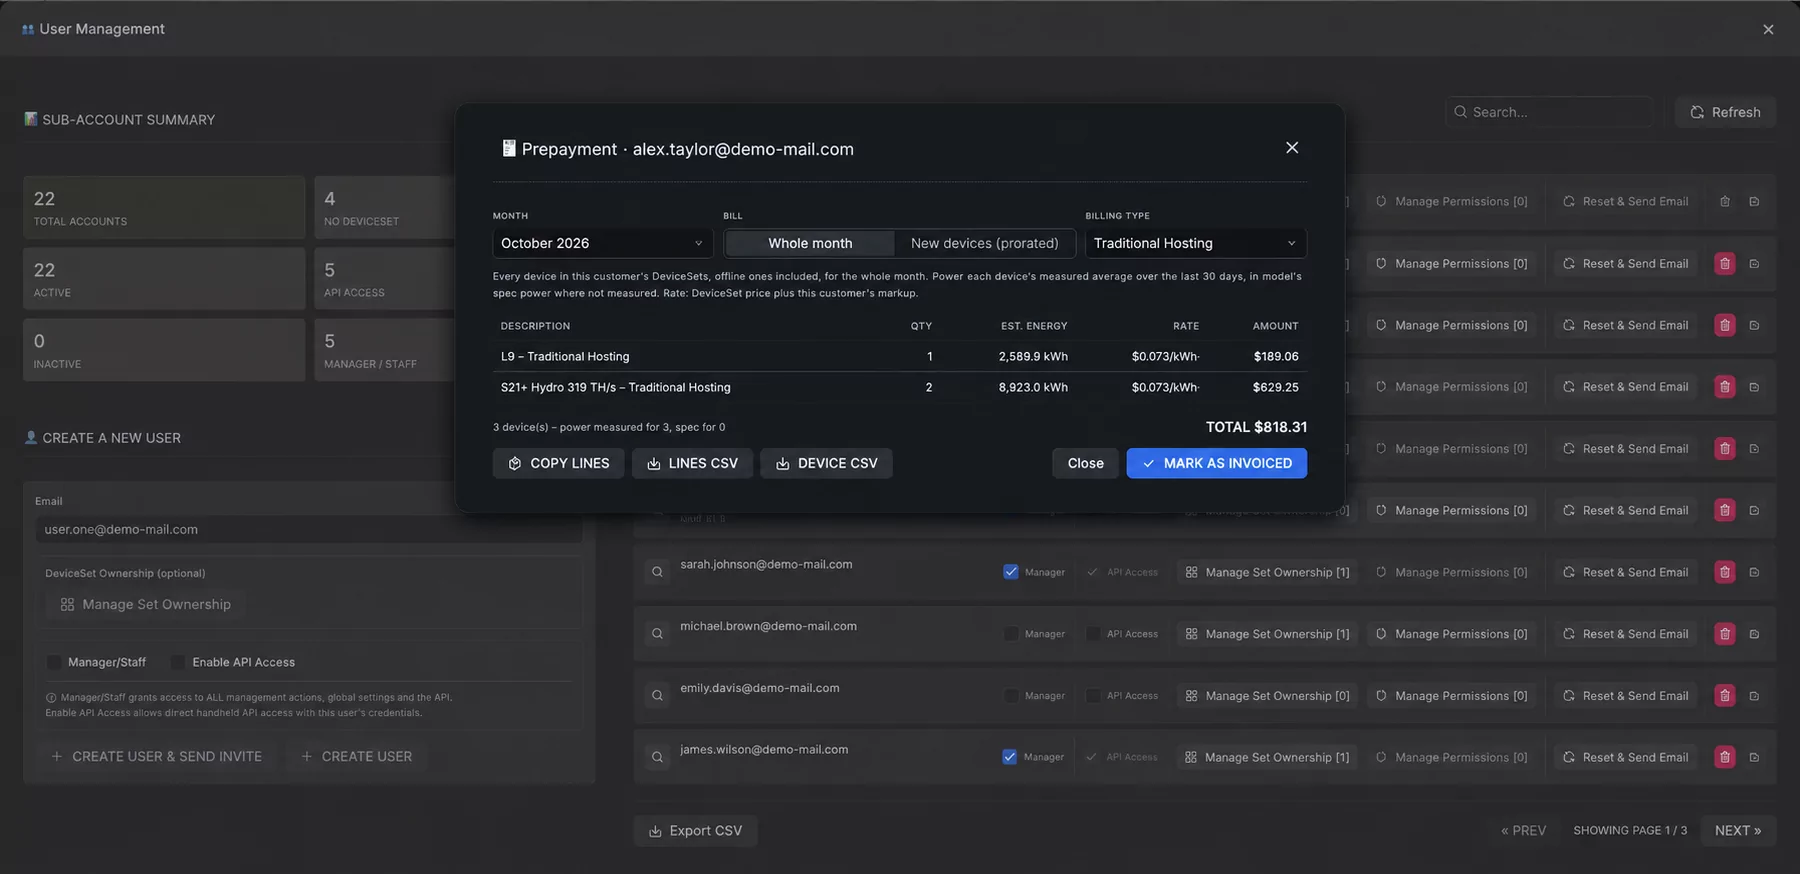
Task: Tick the Manager/Staff checkbox in new user form
Action: coord(54,662)
